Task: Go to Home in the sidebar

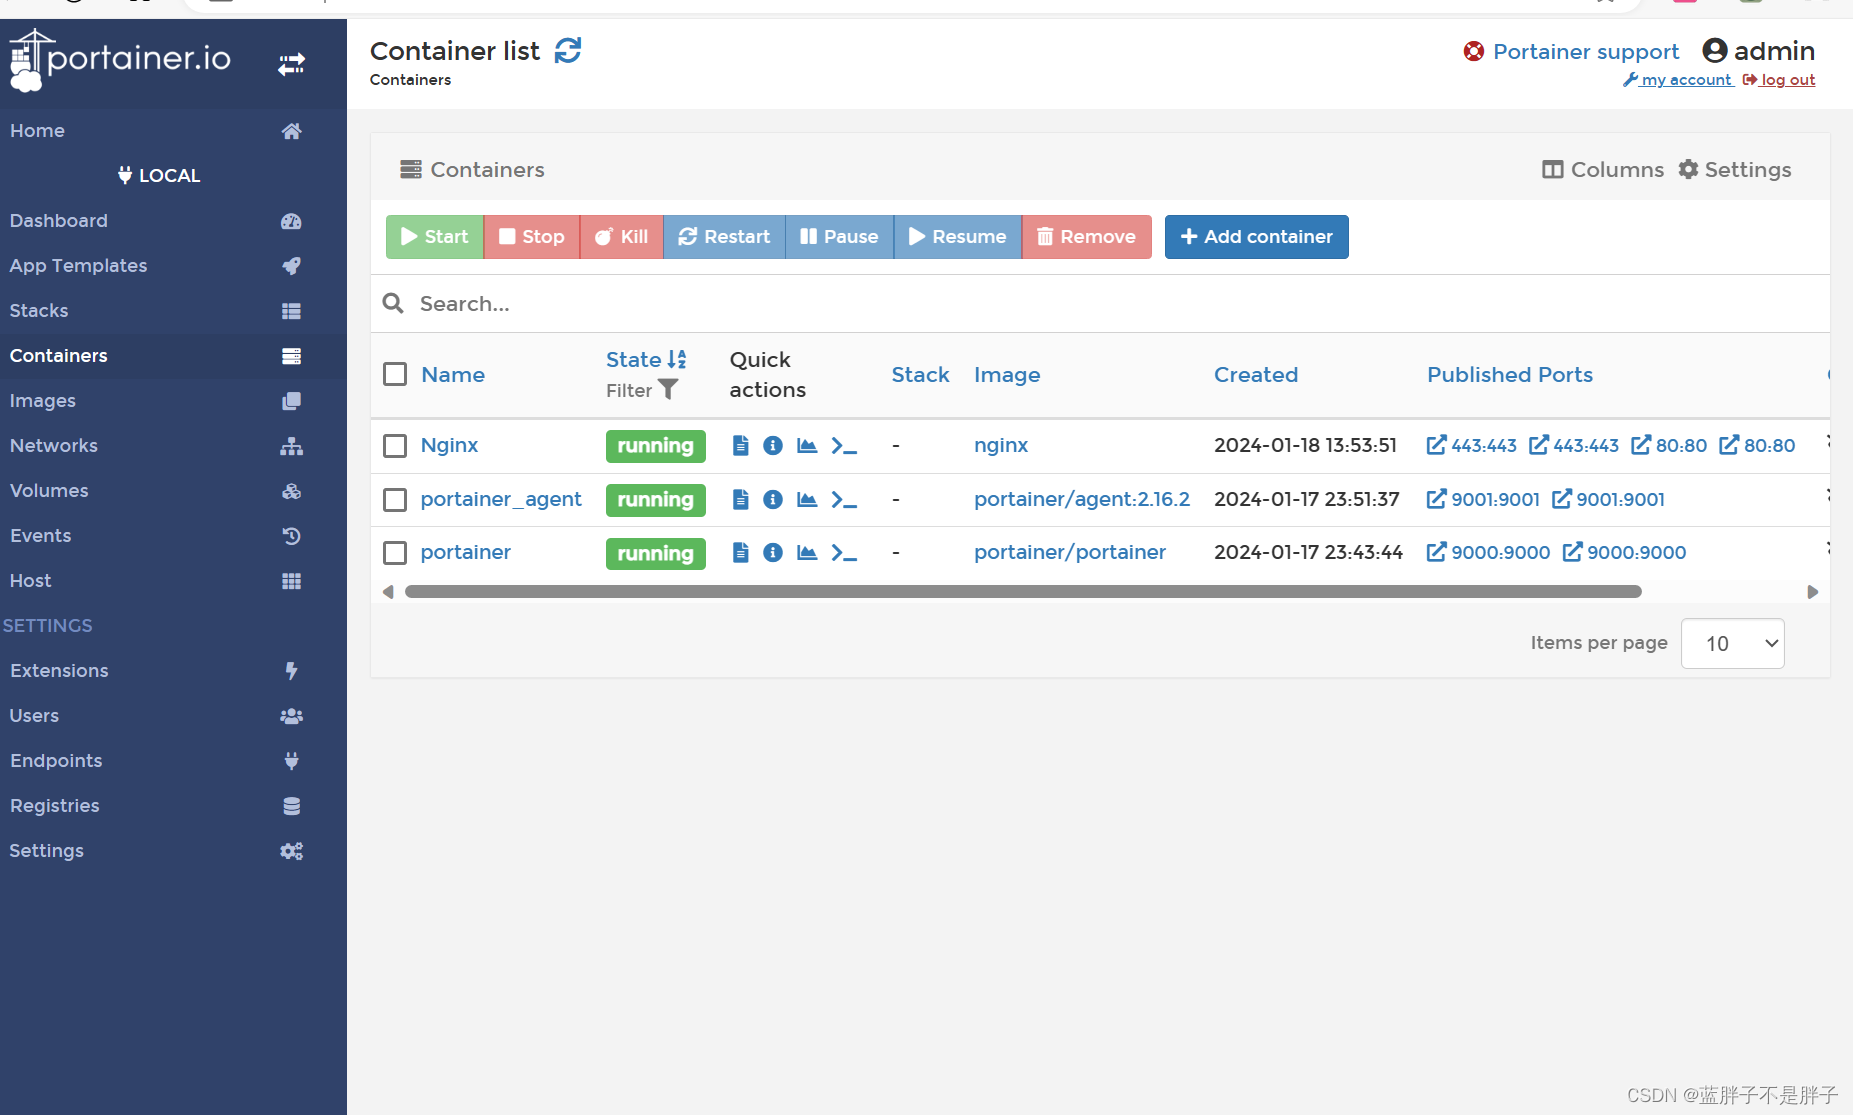Action: [173, 131]
